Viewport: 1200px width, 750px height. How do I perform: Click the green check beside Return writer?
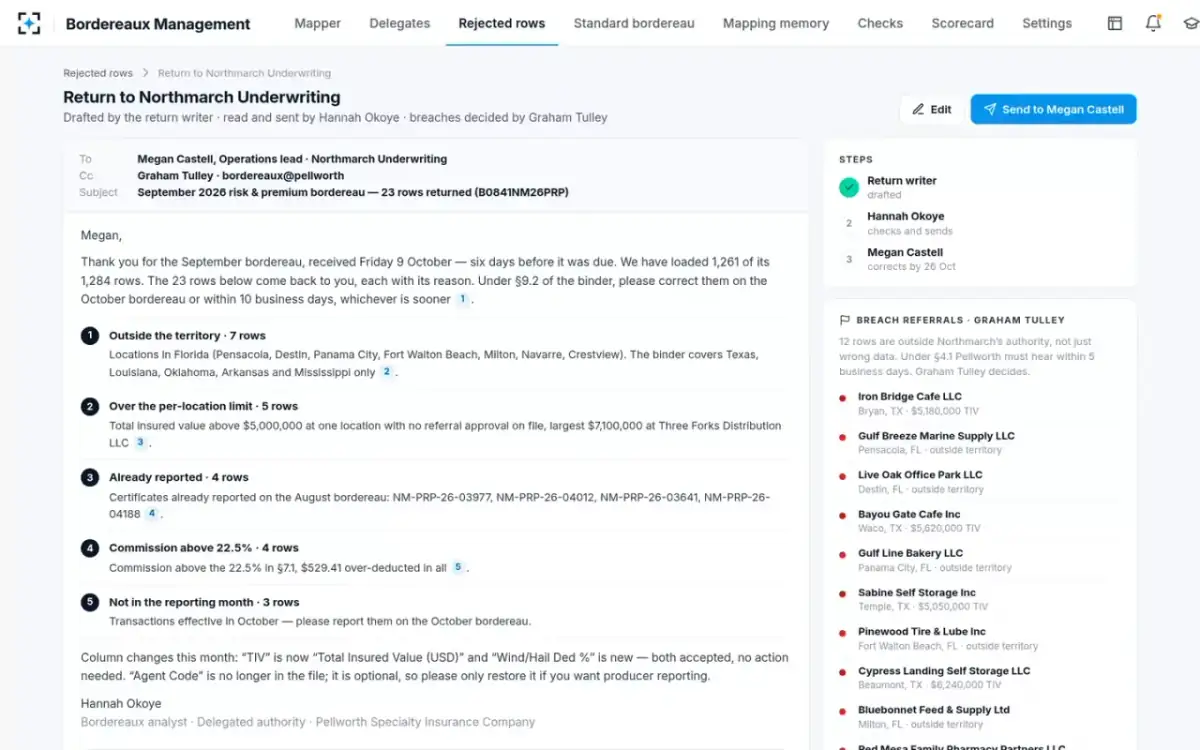point(849,187)
